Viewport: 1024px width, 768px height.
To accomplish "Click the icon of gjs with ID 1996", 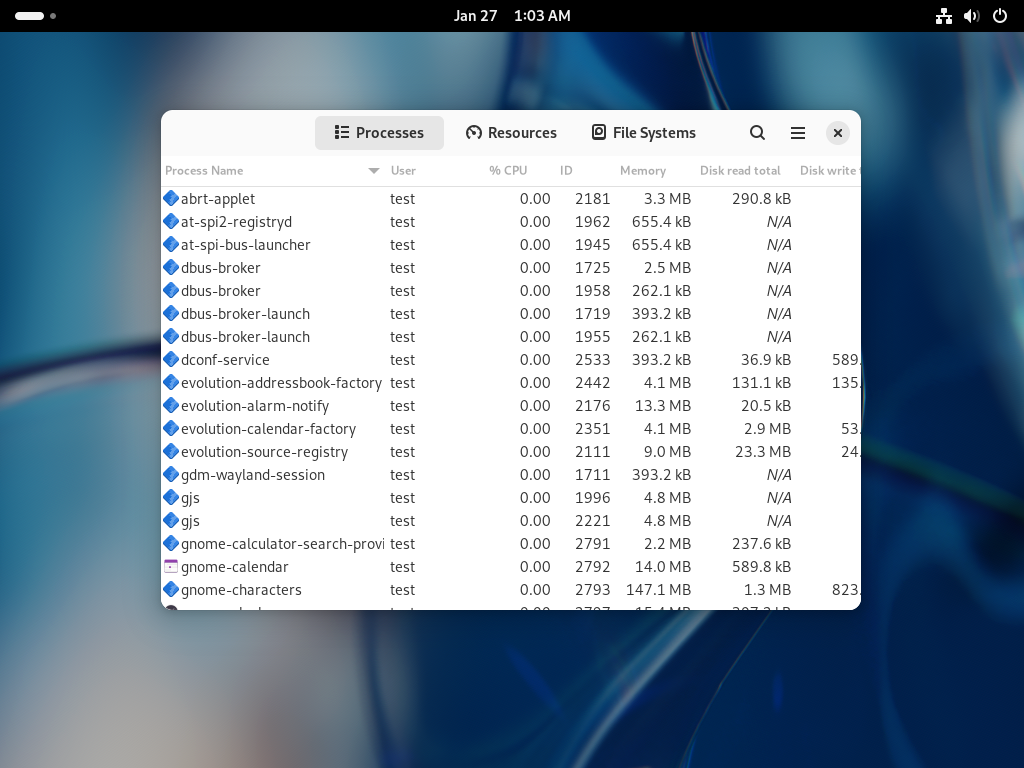I will tap(171, 498).
